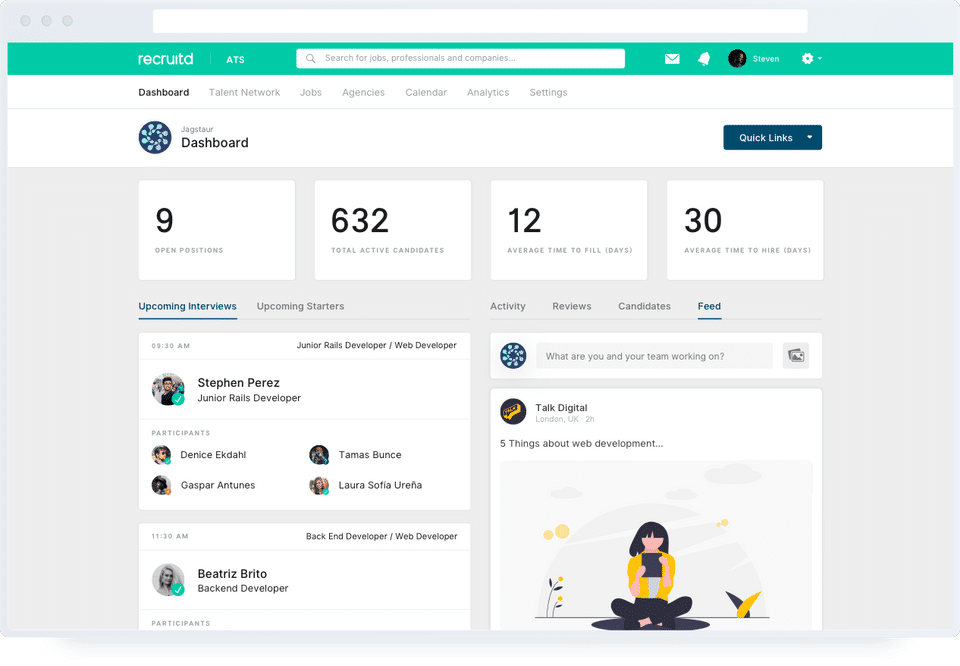
Task: Click the search magnifier icon
Action: coord(311,59)
